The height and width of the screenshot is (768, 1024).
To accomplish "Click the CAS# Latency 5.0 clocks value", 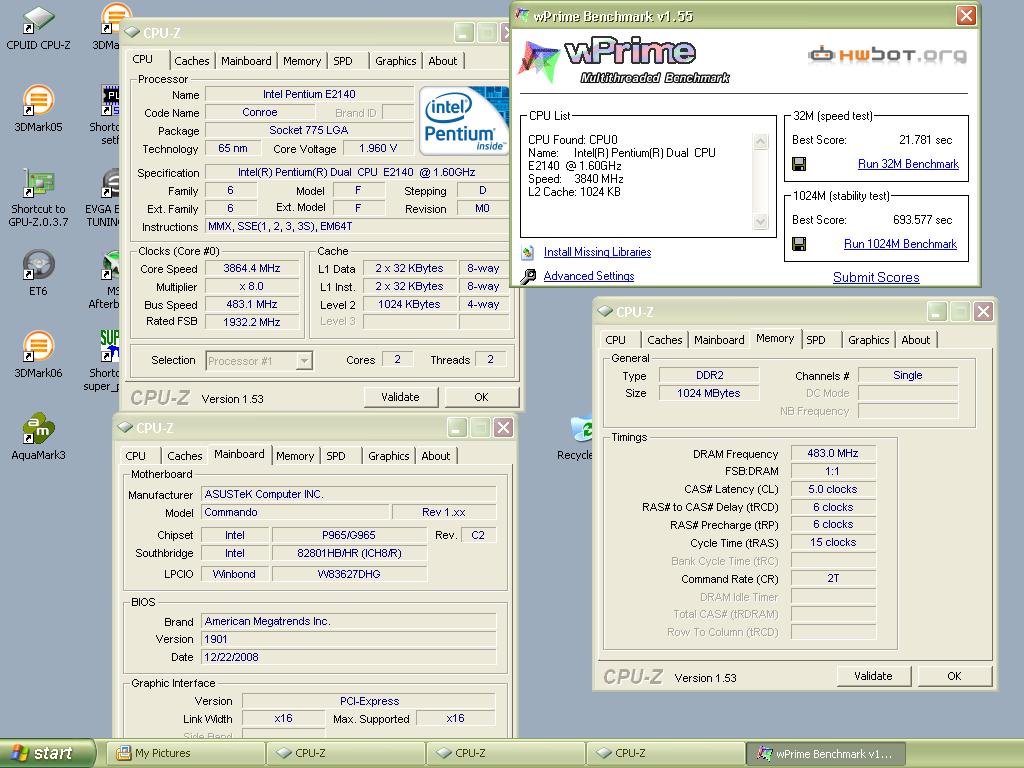I will tap(833, 489).
